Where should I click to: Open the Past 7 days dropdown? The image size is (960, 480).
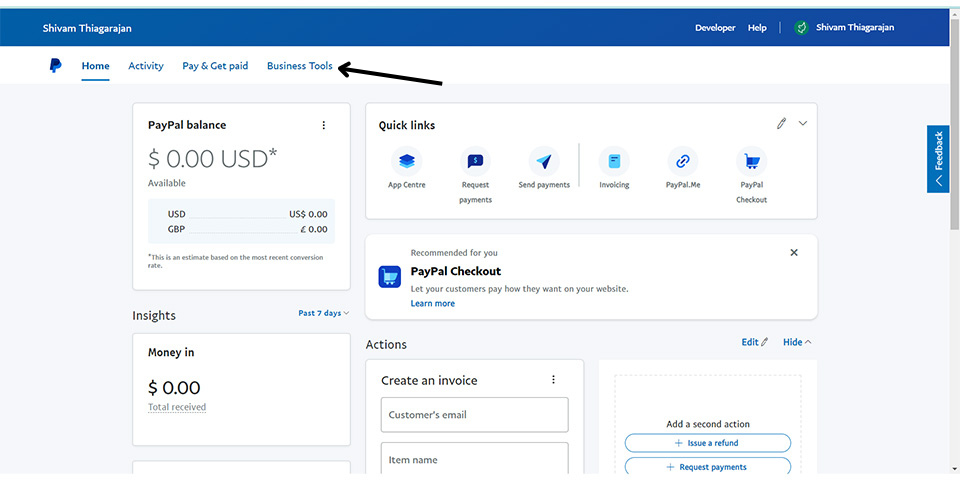323,313
